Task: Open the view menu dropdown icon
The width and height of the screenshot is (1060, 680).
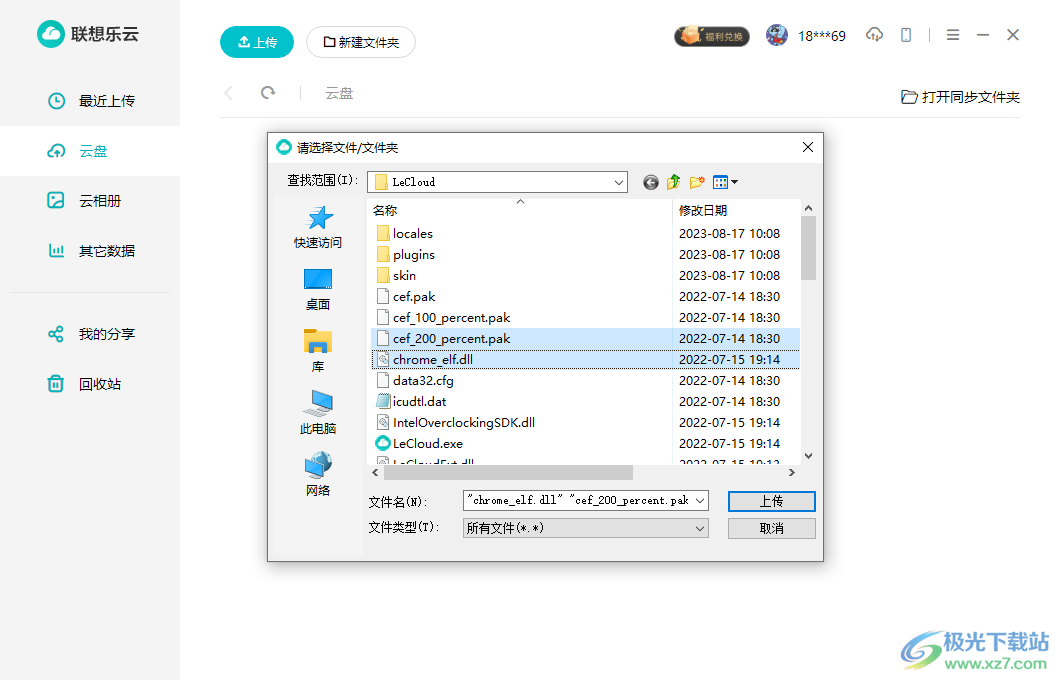Action: coord(725,182)
